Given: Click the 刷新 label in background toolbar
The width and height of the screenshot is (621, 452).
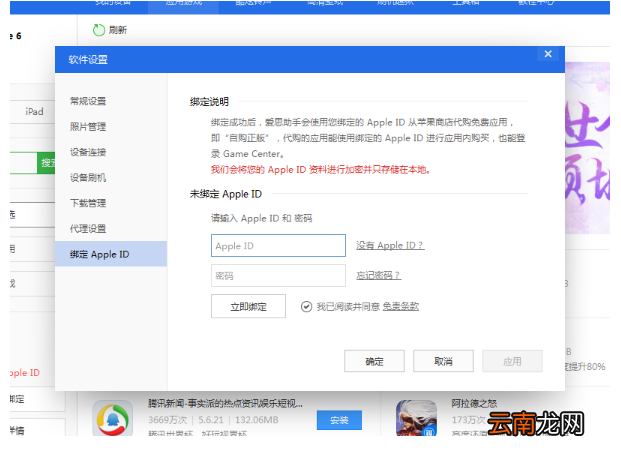Looking at the screenshot, I should pyautogui.click(x=118, y=30).
